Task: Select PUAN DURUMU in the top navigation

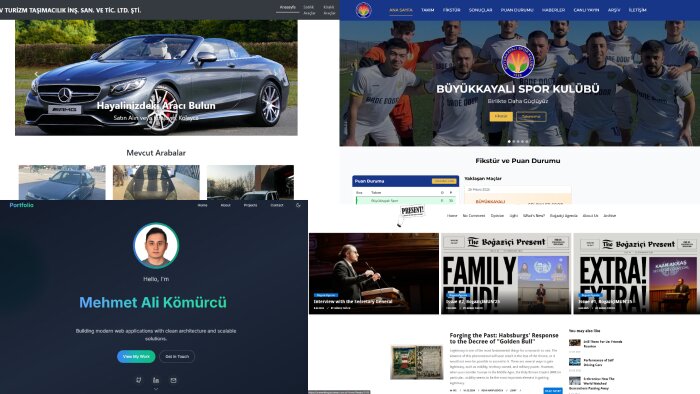Action: (x=517, y=10)
